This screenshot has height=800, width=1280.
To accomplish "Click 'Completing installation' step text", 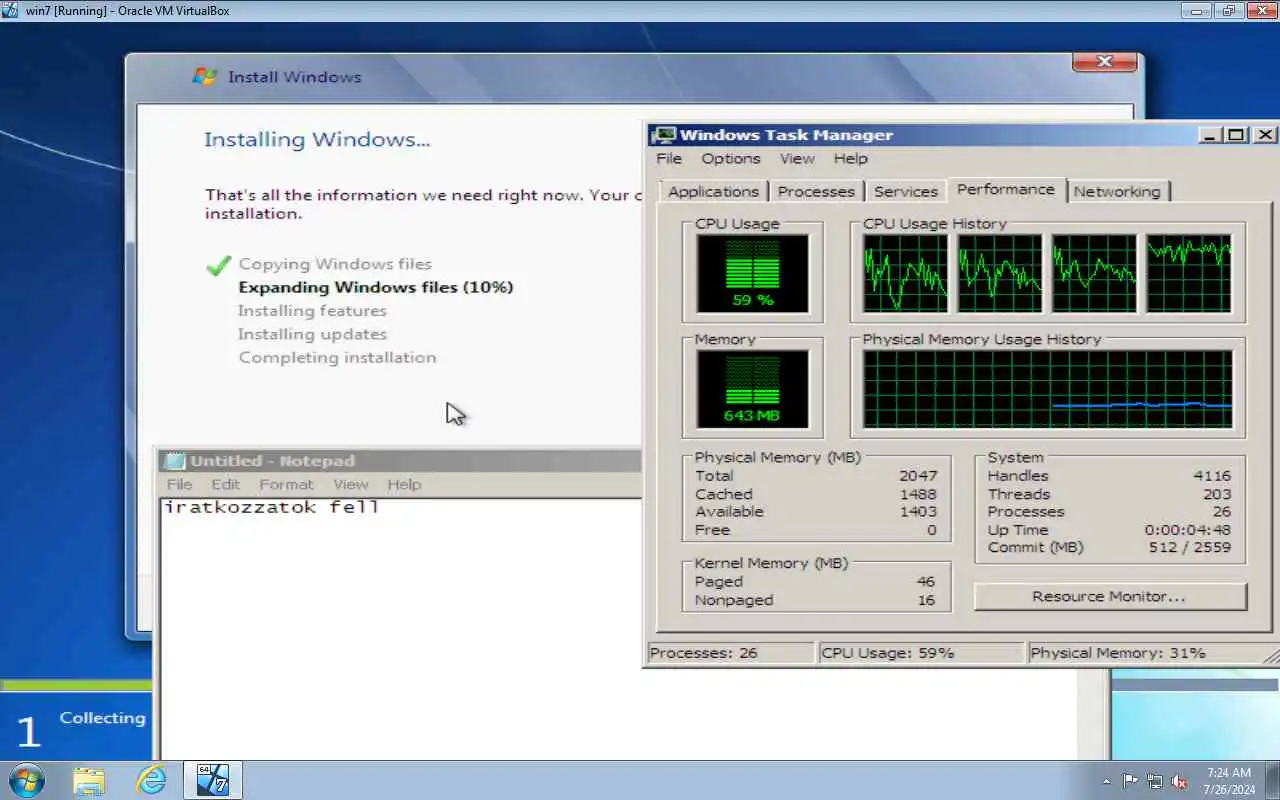I will coord(337,357).
